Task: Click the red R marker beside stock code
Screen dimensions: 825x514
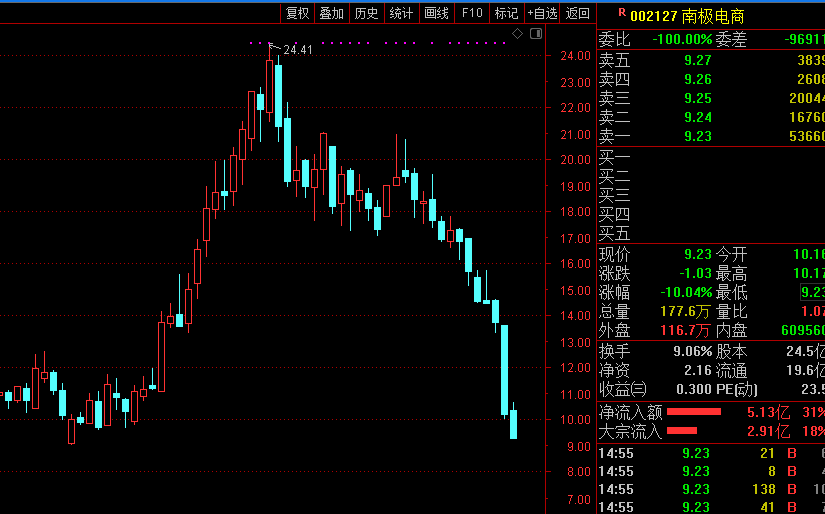Action: click(x=622, y=12)
